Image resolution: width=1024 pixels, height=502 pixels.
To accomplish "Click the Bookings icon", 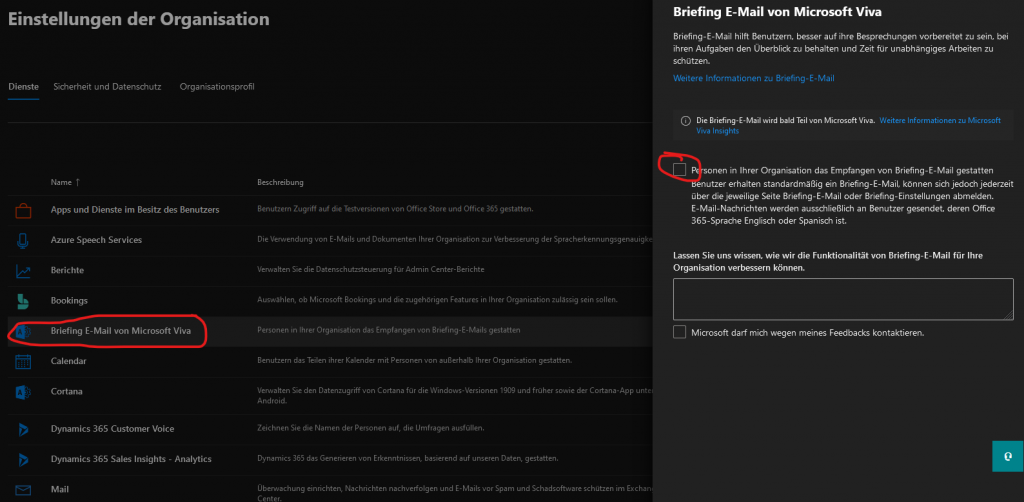I will (x=23, y=301).
